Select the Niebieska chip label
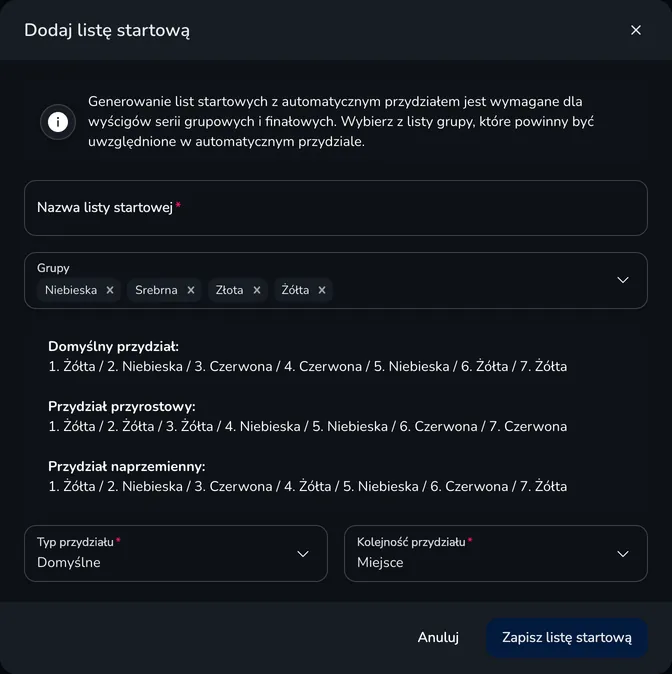This screenshot has width=672, height=674. pos(71,290)
